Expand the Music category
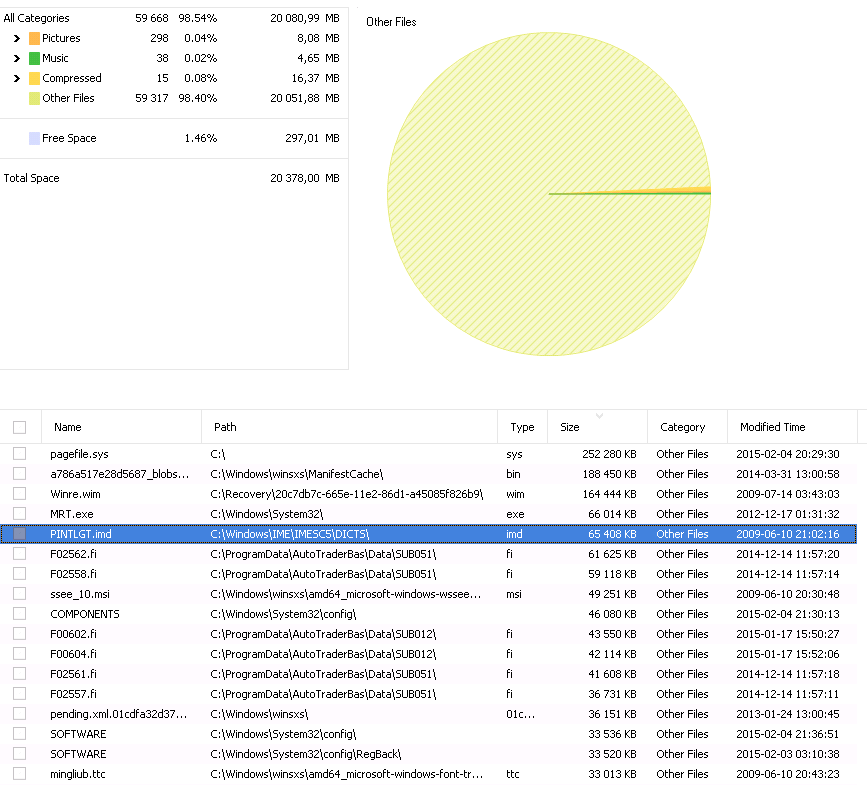The image size is (867, 785). click(x=17, y=58)
